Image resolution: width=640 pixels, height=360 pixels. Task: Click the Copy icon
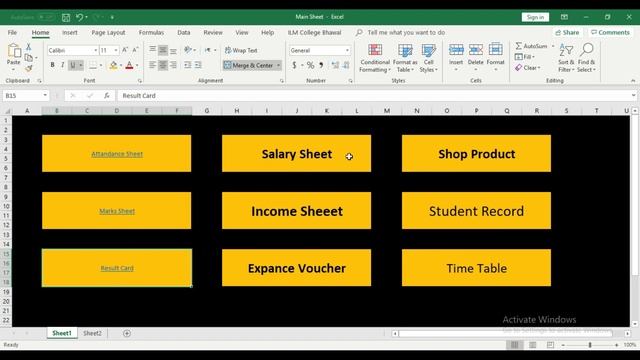point(29,58)
